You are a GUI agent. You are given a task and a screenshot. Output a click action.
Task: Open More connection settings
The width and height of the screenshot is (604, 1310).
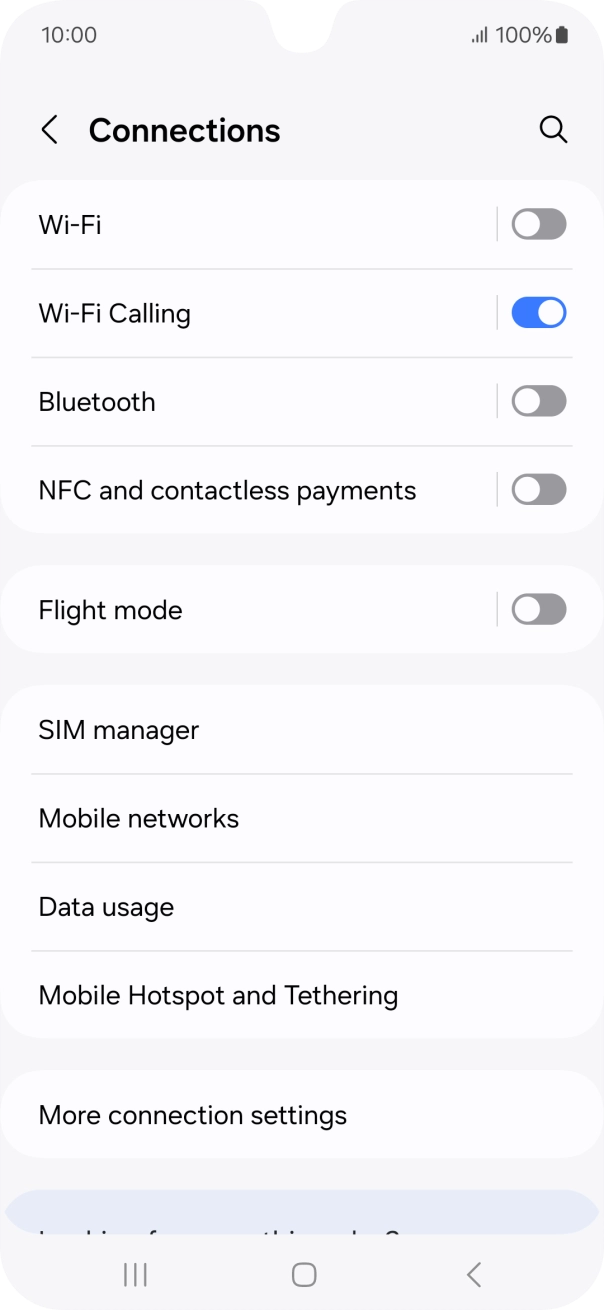coord(191,1114)
